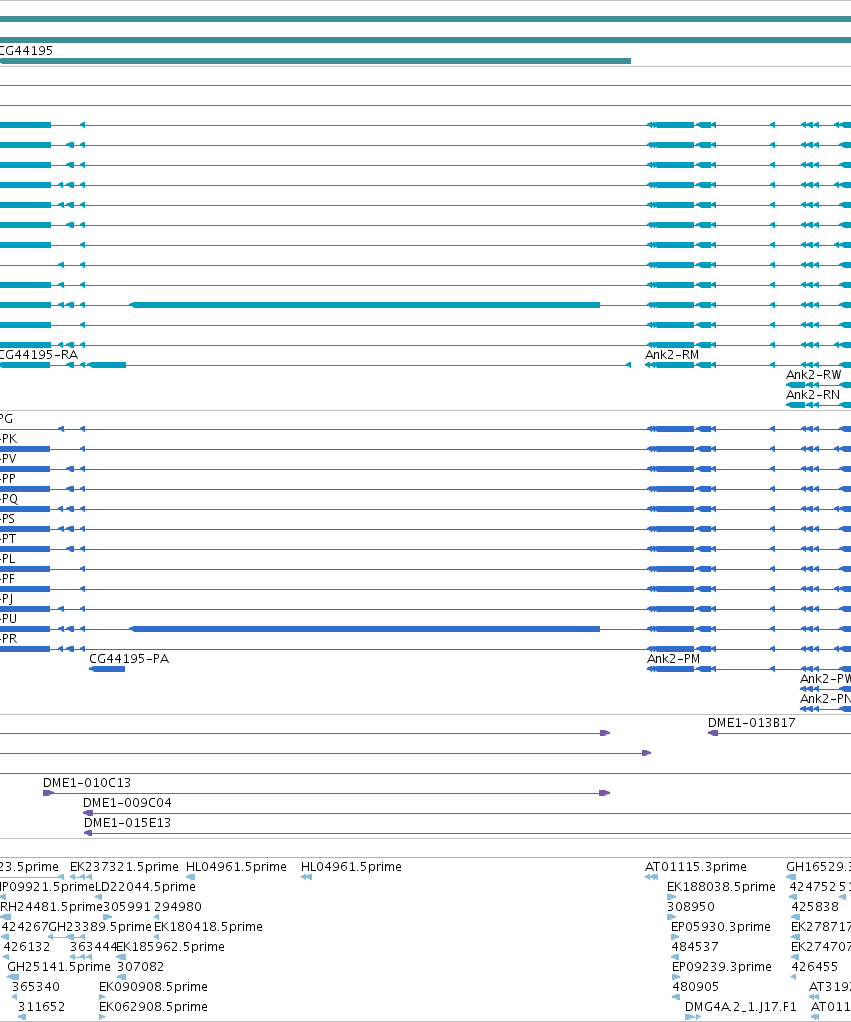Click EST EP09239.3prime
851x1022 pixels.
[x=722, y=967]
